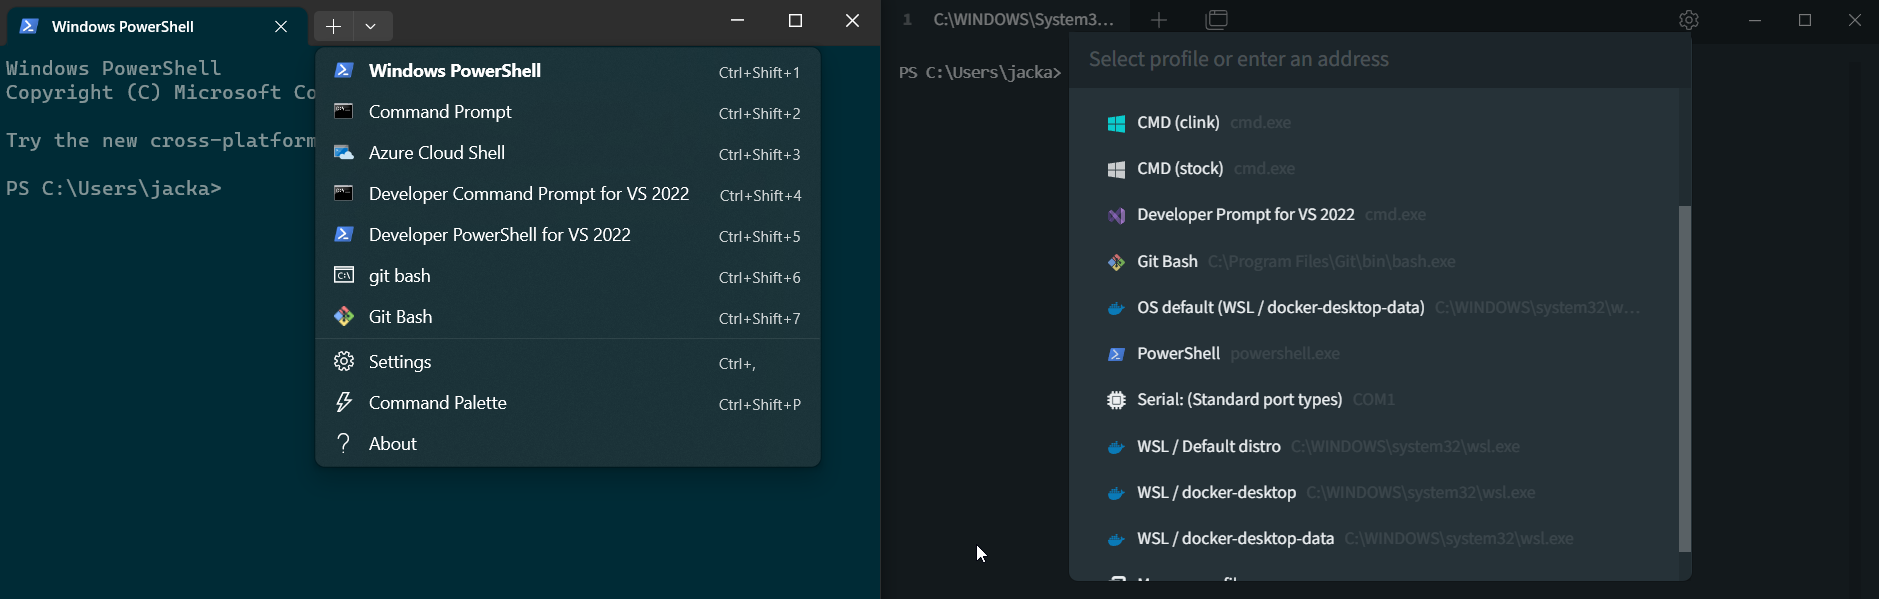Open Settings from the dropdown menu
The image size is (1879, 599).
coord(567,362)
